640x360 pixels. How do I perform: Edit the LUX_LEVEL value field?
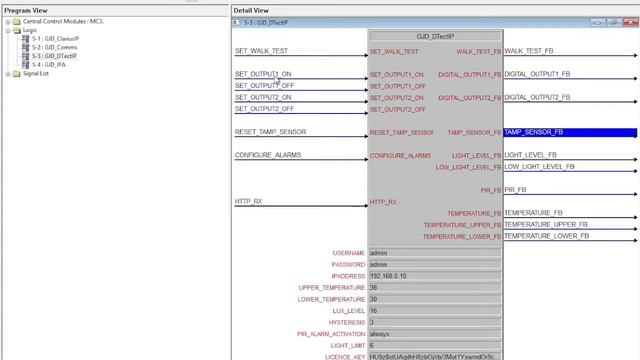[x=435, y=311]
